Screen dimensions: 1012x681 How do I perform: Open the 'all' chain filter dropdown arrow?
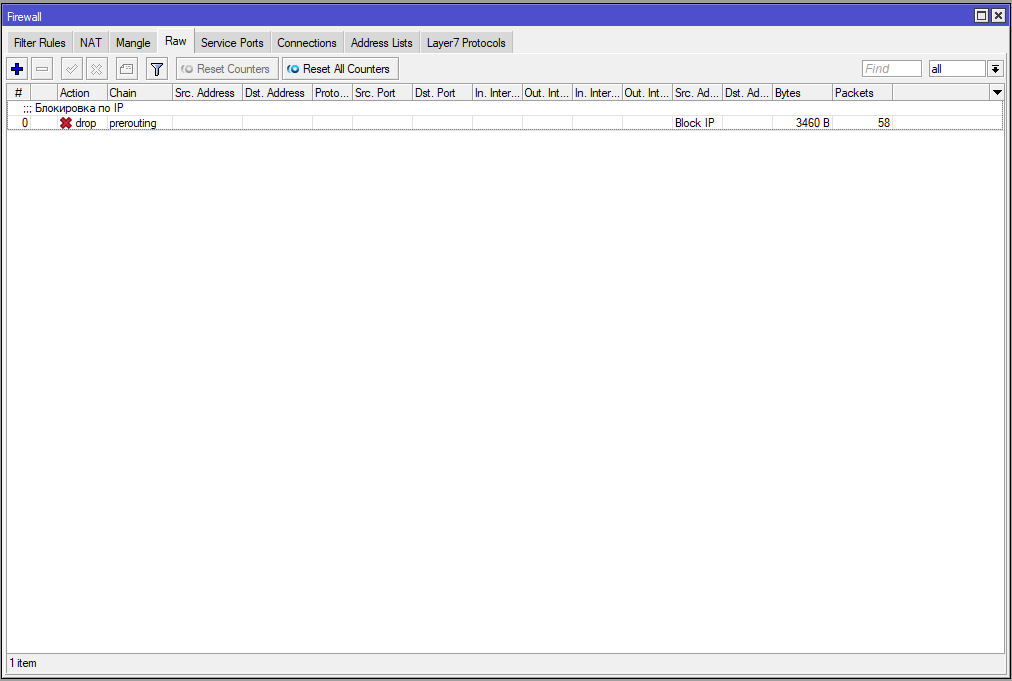pos(995,68)
